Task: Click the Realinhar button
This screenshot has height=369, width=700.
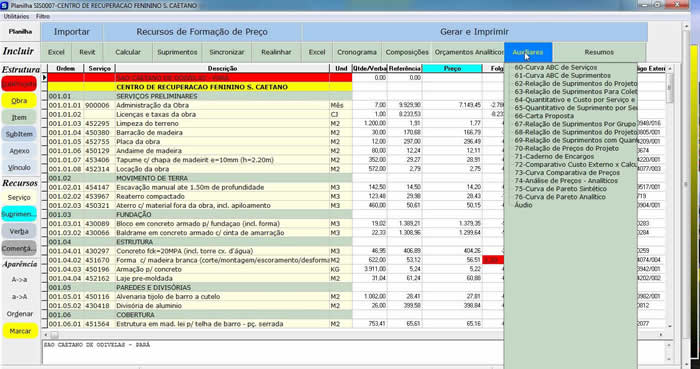Action: [x=276, y=52]
